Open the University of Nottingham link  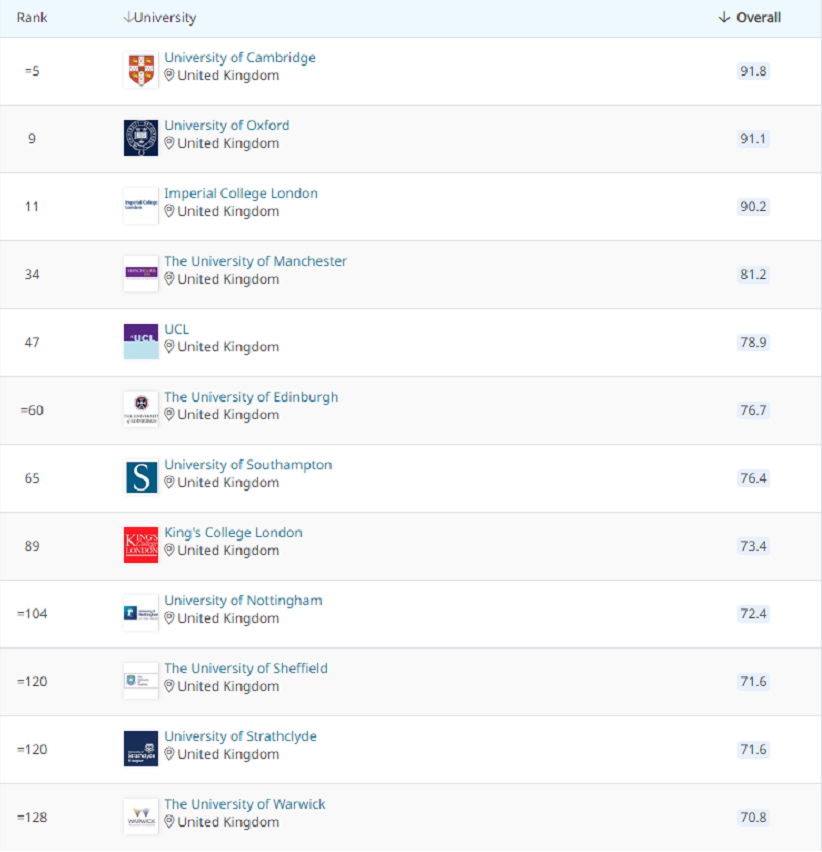[243, 600]
